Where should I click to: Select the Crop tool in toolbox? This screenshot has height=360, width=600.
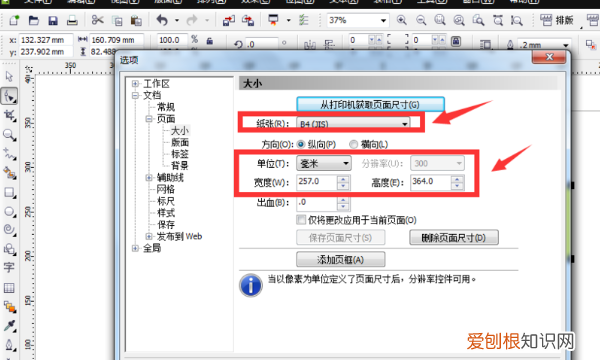tap(9, 116)
